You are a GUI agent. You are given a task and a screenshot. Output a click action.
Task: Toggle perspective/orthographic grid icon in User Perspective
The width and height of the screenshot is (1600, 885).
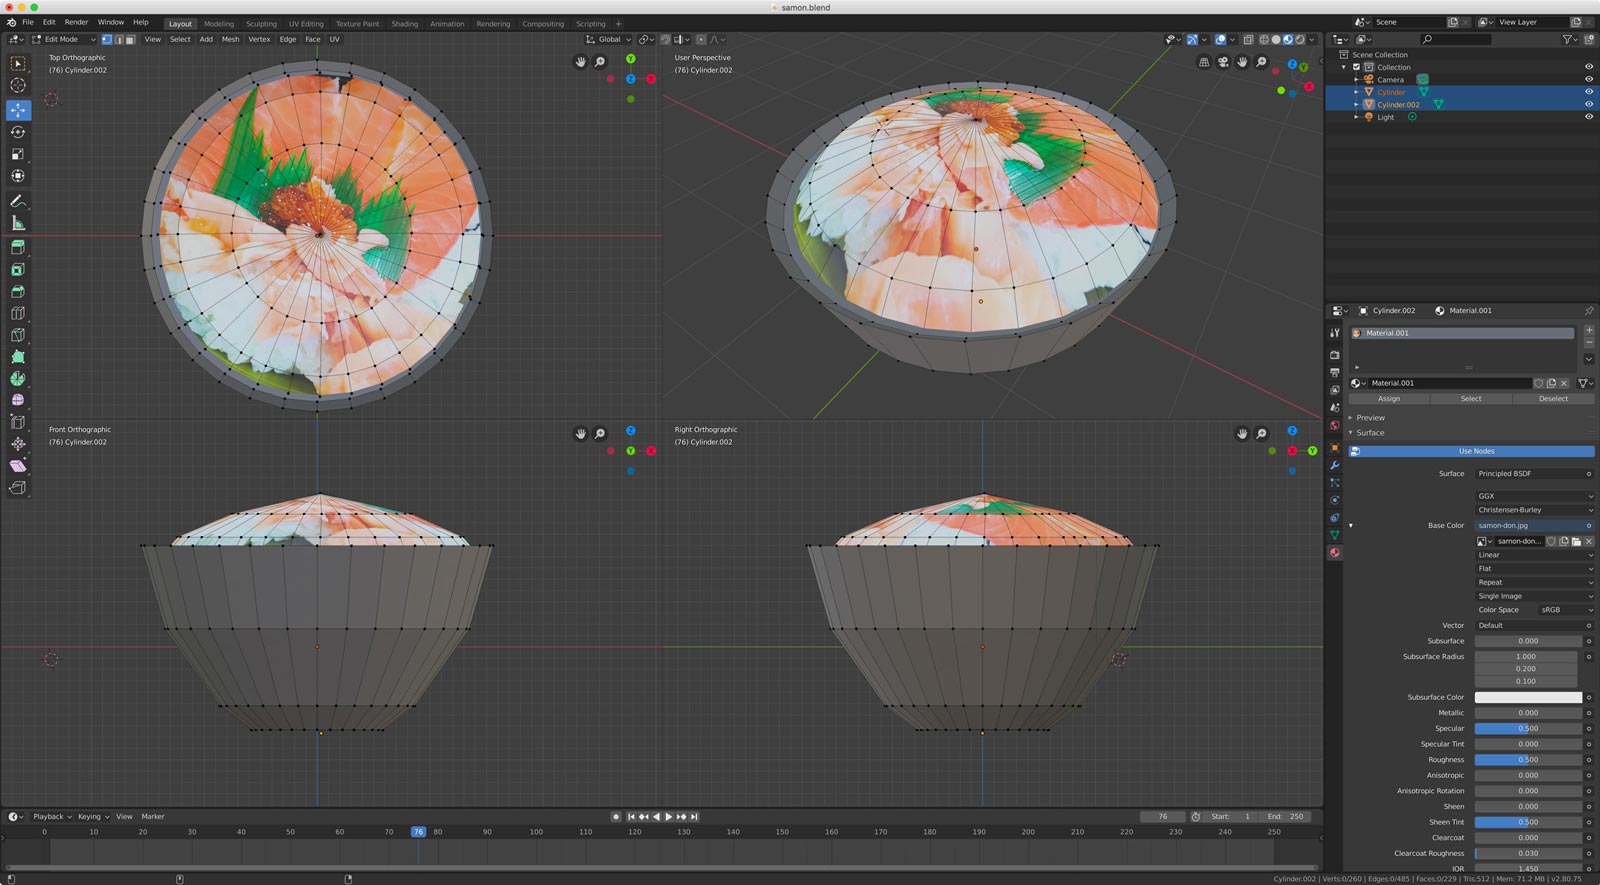[x=1204, y=62]
